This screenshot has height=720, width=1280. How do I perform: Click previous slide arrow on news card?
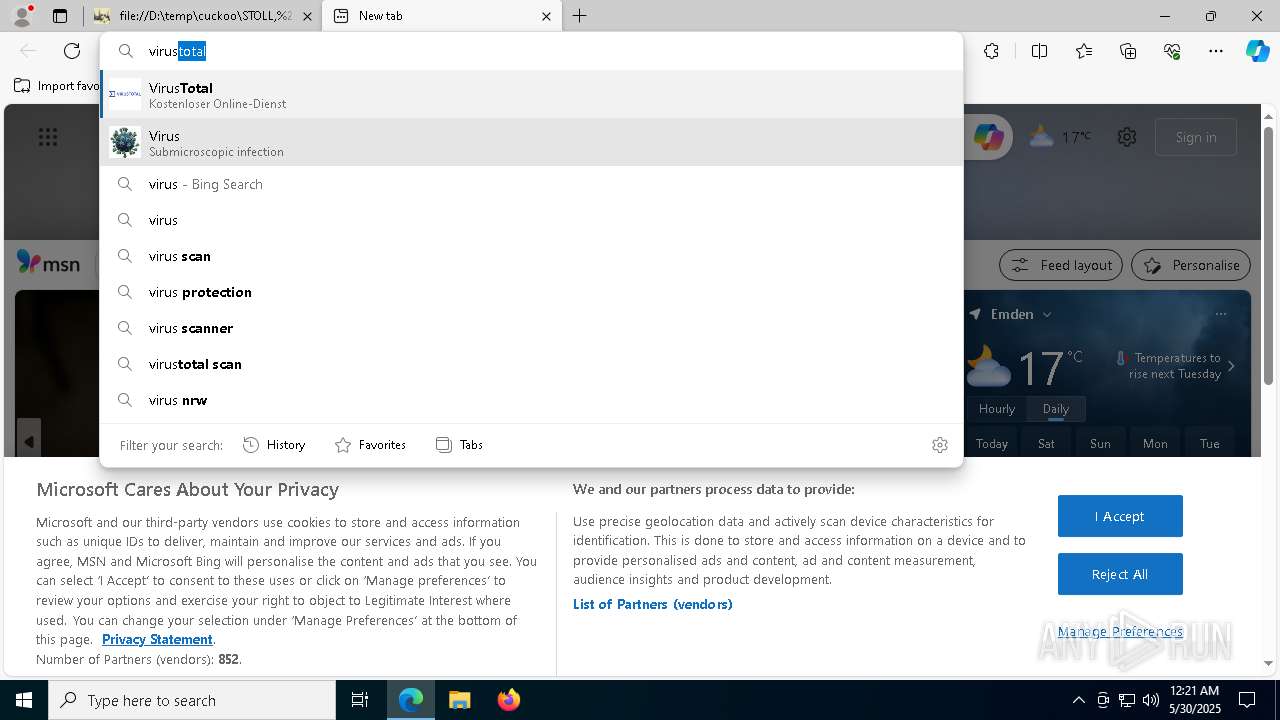29,441
